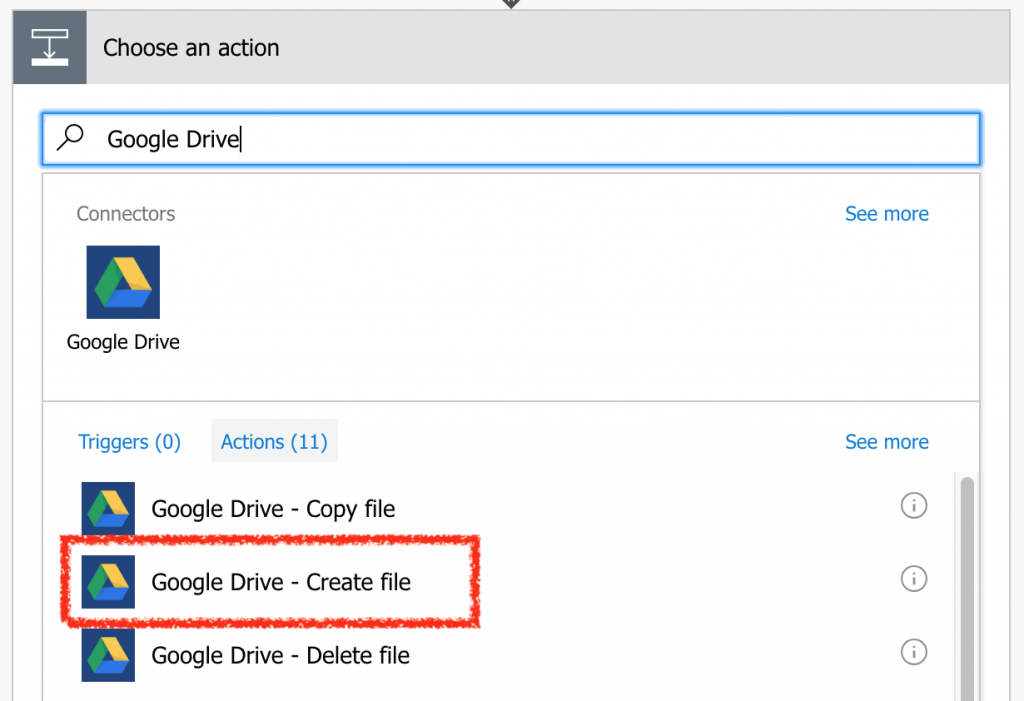Click the Google Drive connector label

tap(123, 342)
